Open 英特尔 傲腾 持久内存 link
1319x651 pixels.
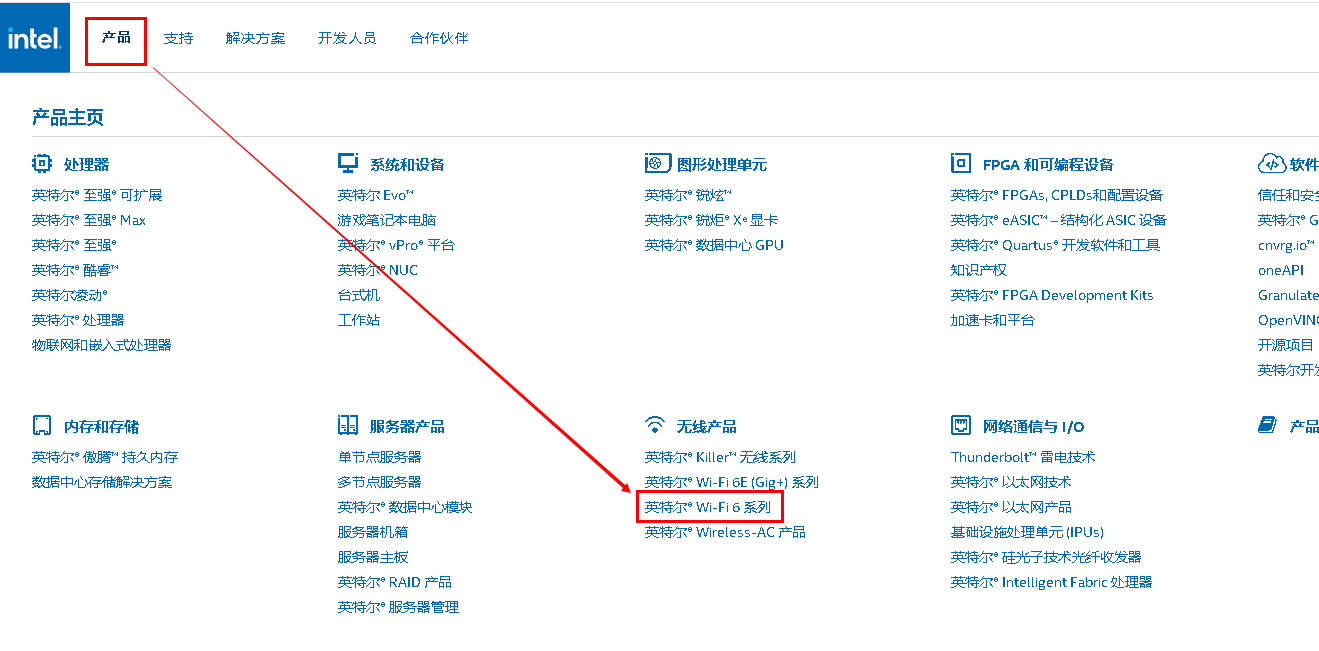(105, 457)
